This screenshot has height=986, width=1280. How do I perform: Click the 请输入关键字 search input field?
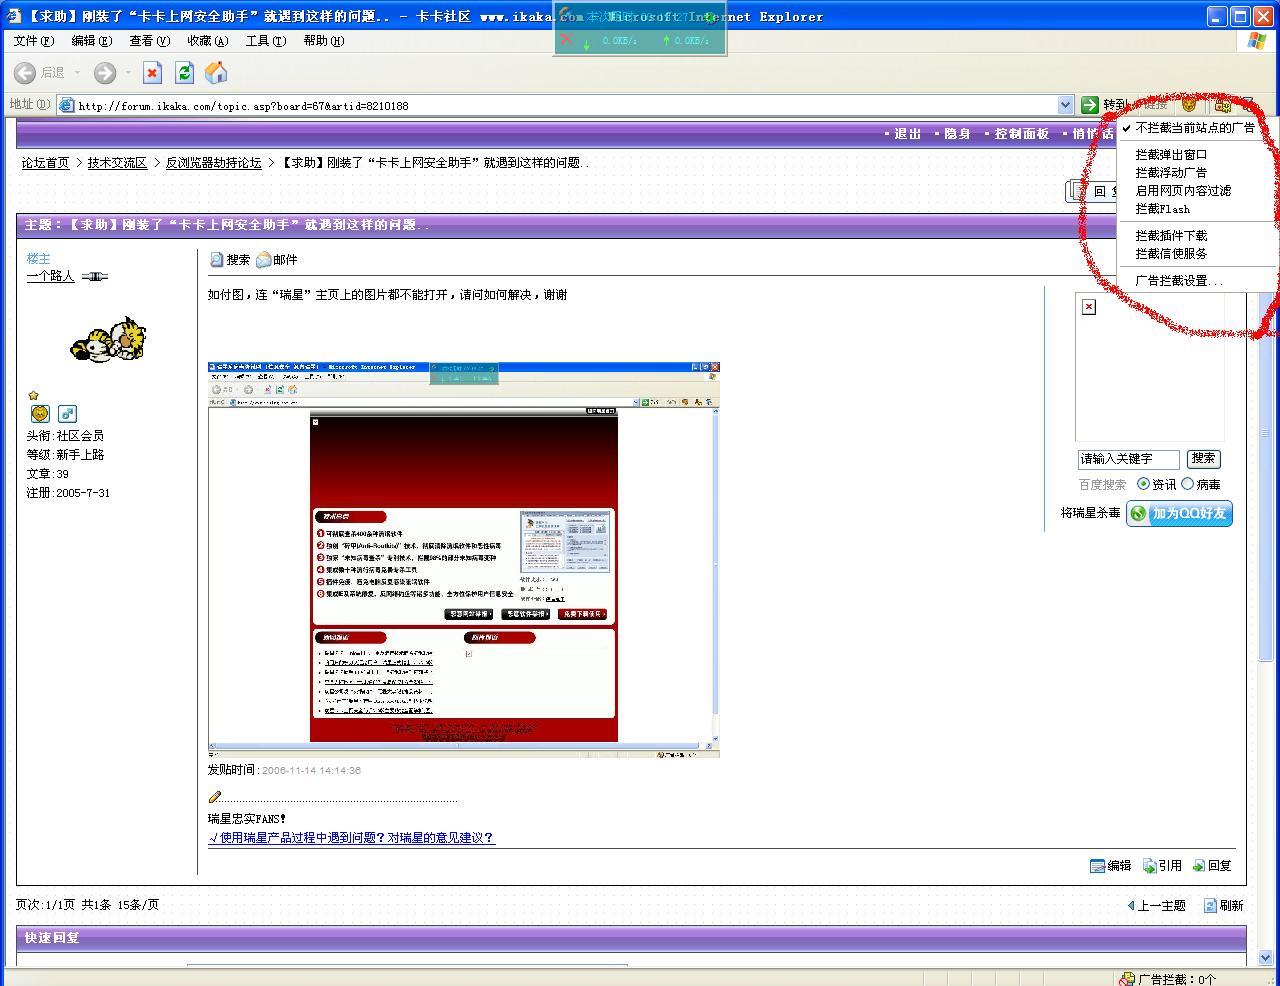pos(1128,459)
